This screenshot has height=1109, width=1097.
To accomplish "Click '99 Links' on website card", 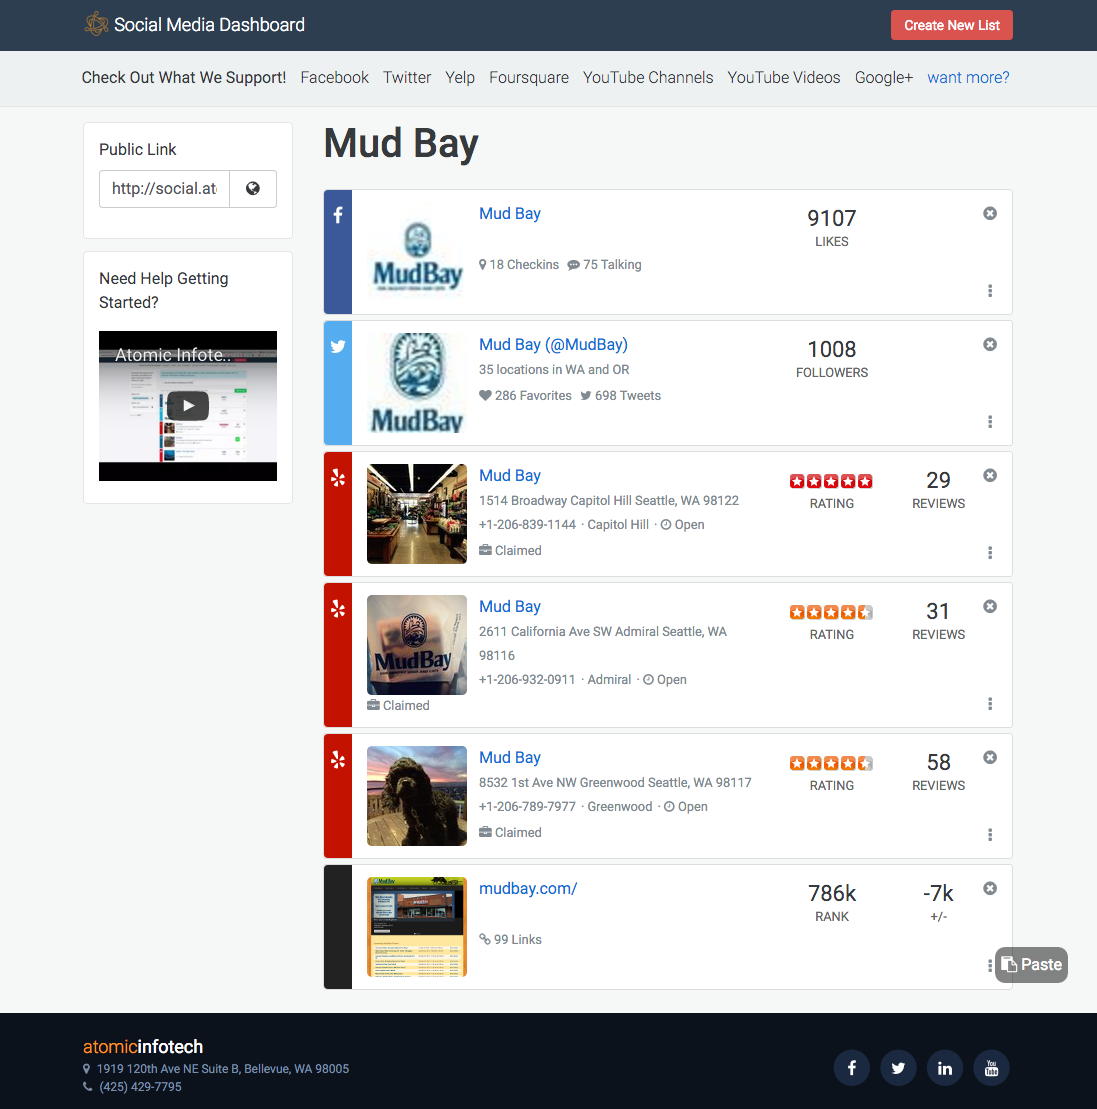I will (x=511, y=939).
